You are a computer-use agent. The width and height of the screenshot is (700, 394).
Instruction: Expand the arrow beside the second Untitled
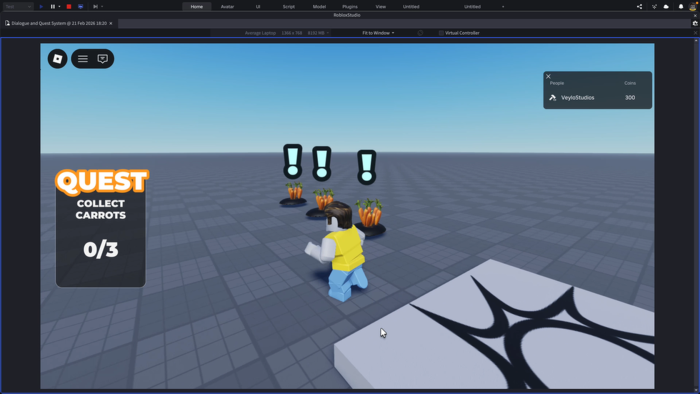click(x=503, y=7)
